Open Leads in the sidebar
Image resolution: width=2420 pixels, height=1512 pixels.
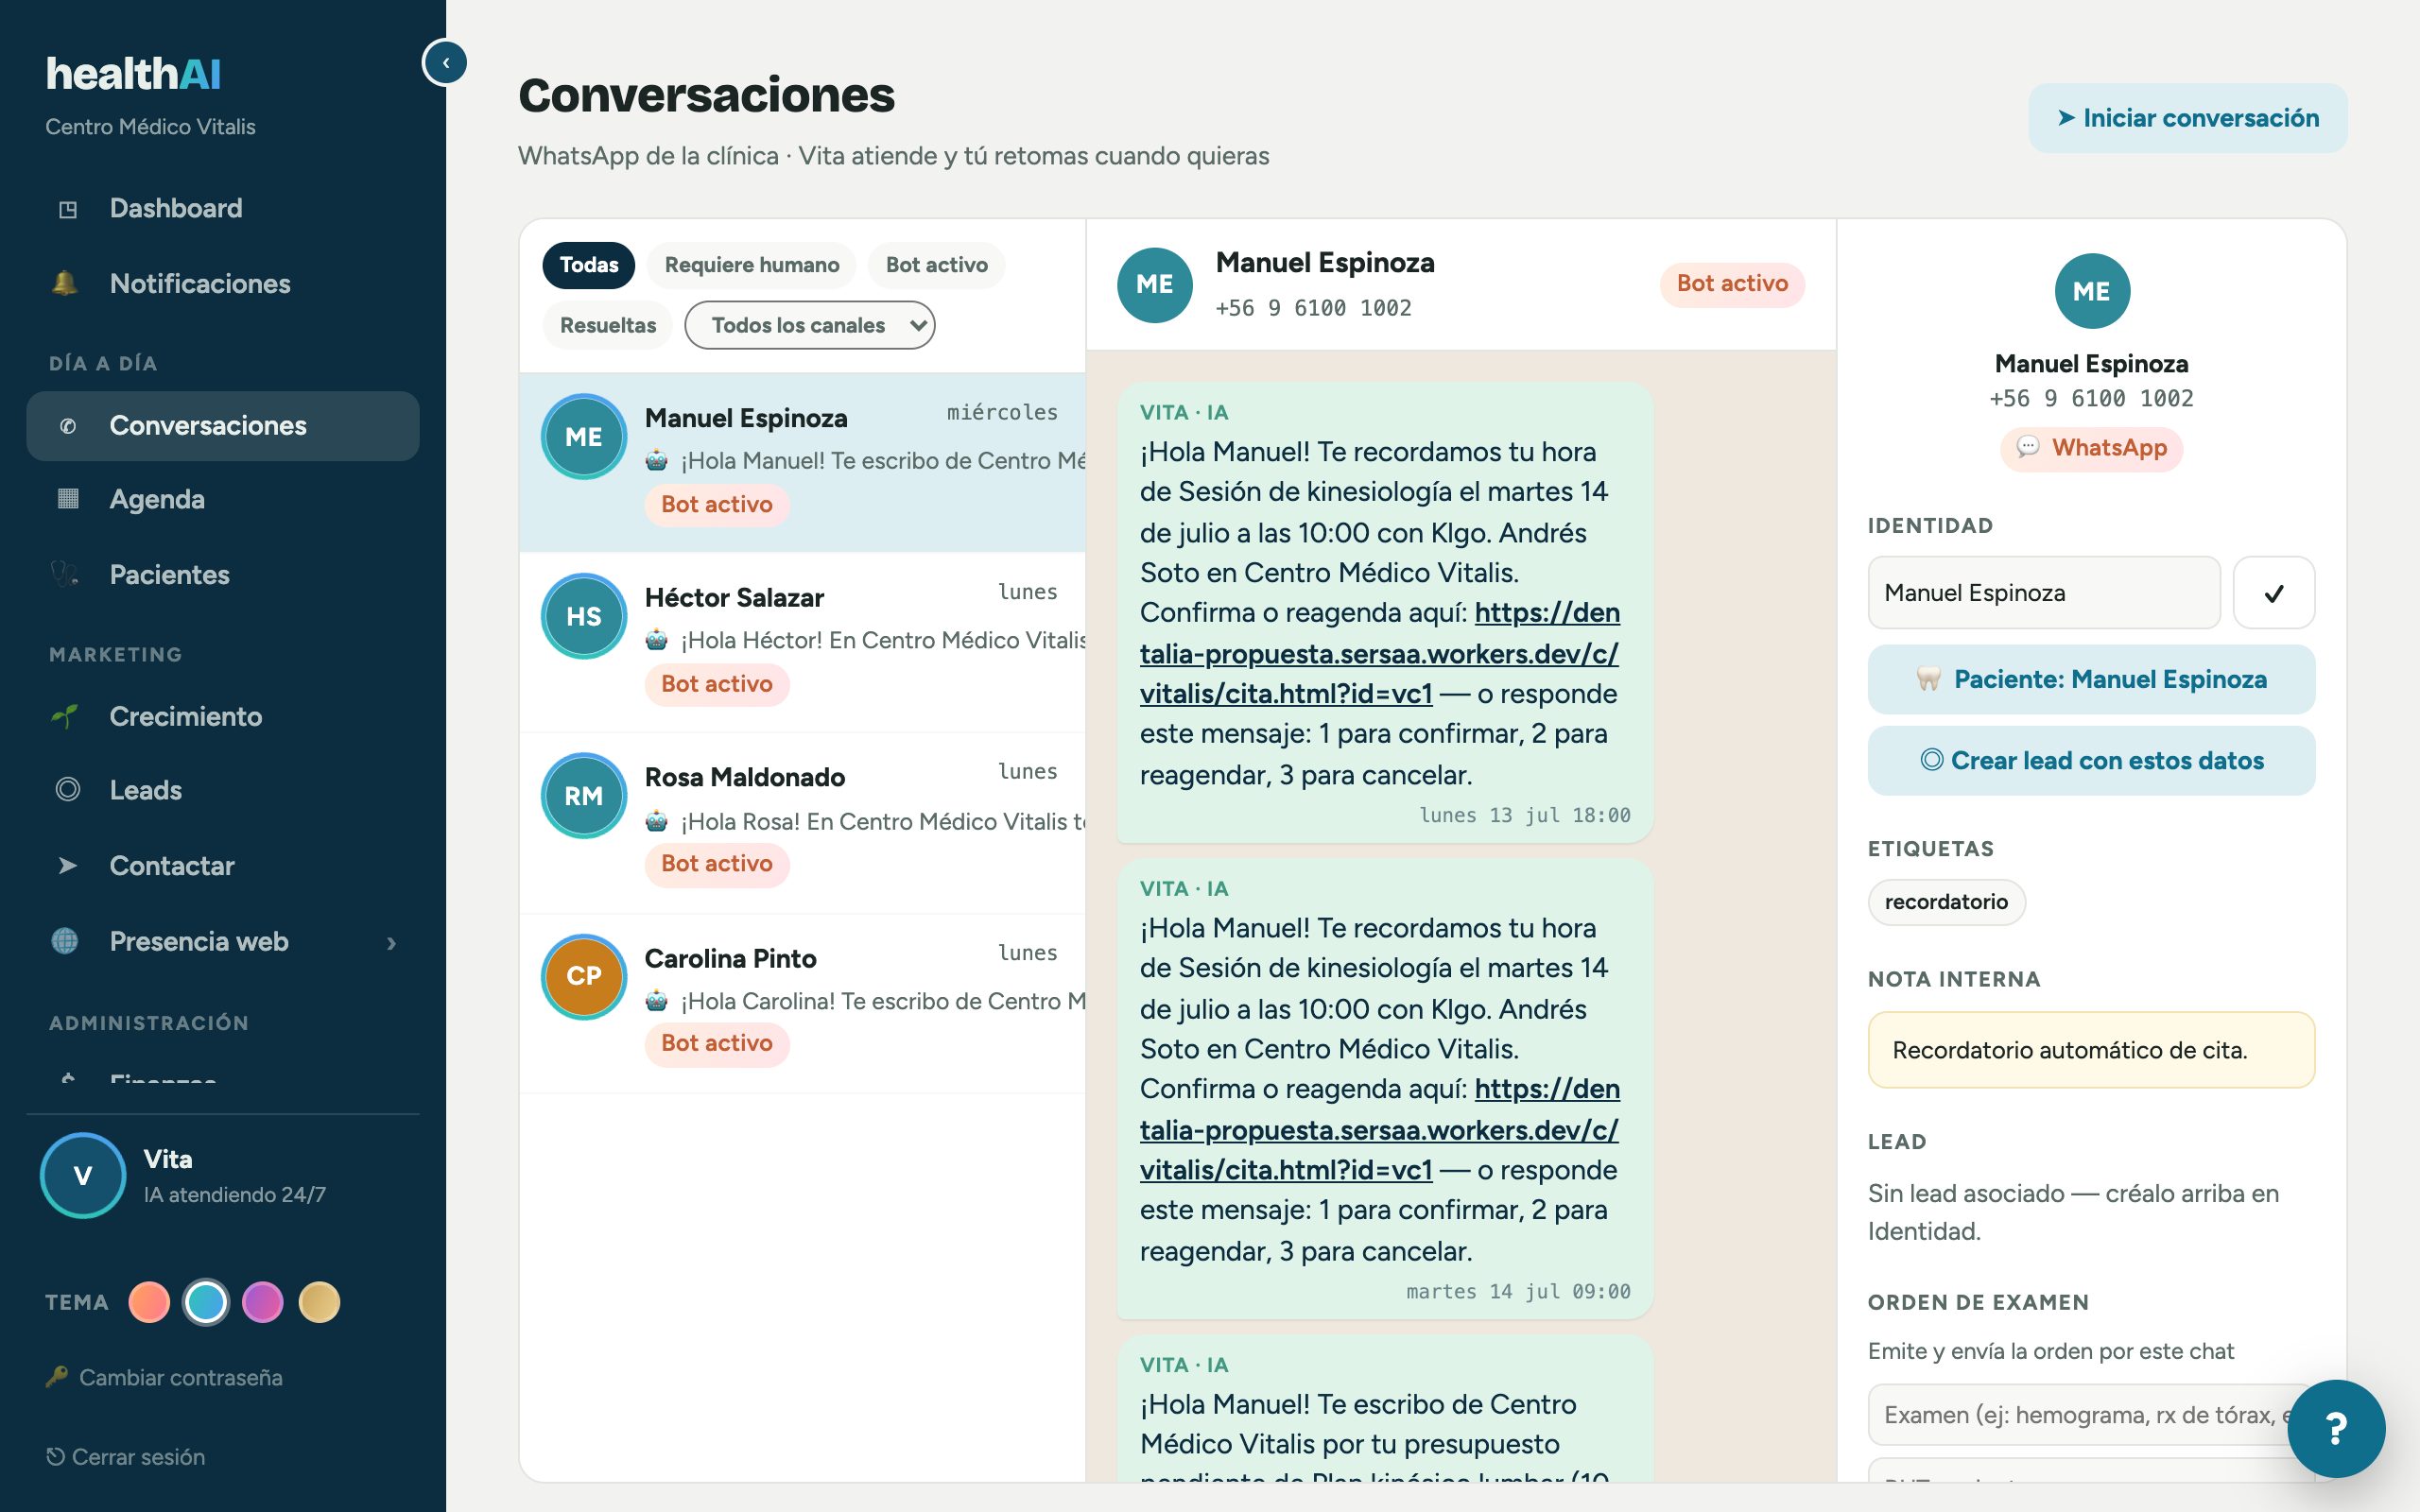click(x=223, y=790)
